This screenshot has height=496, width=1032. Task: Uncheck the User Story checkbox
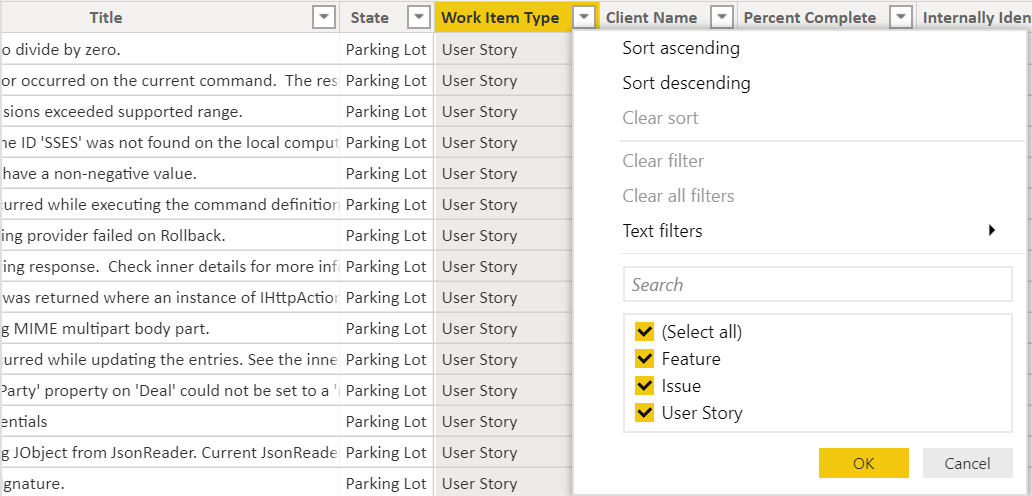(644, 412)
